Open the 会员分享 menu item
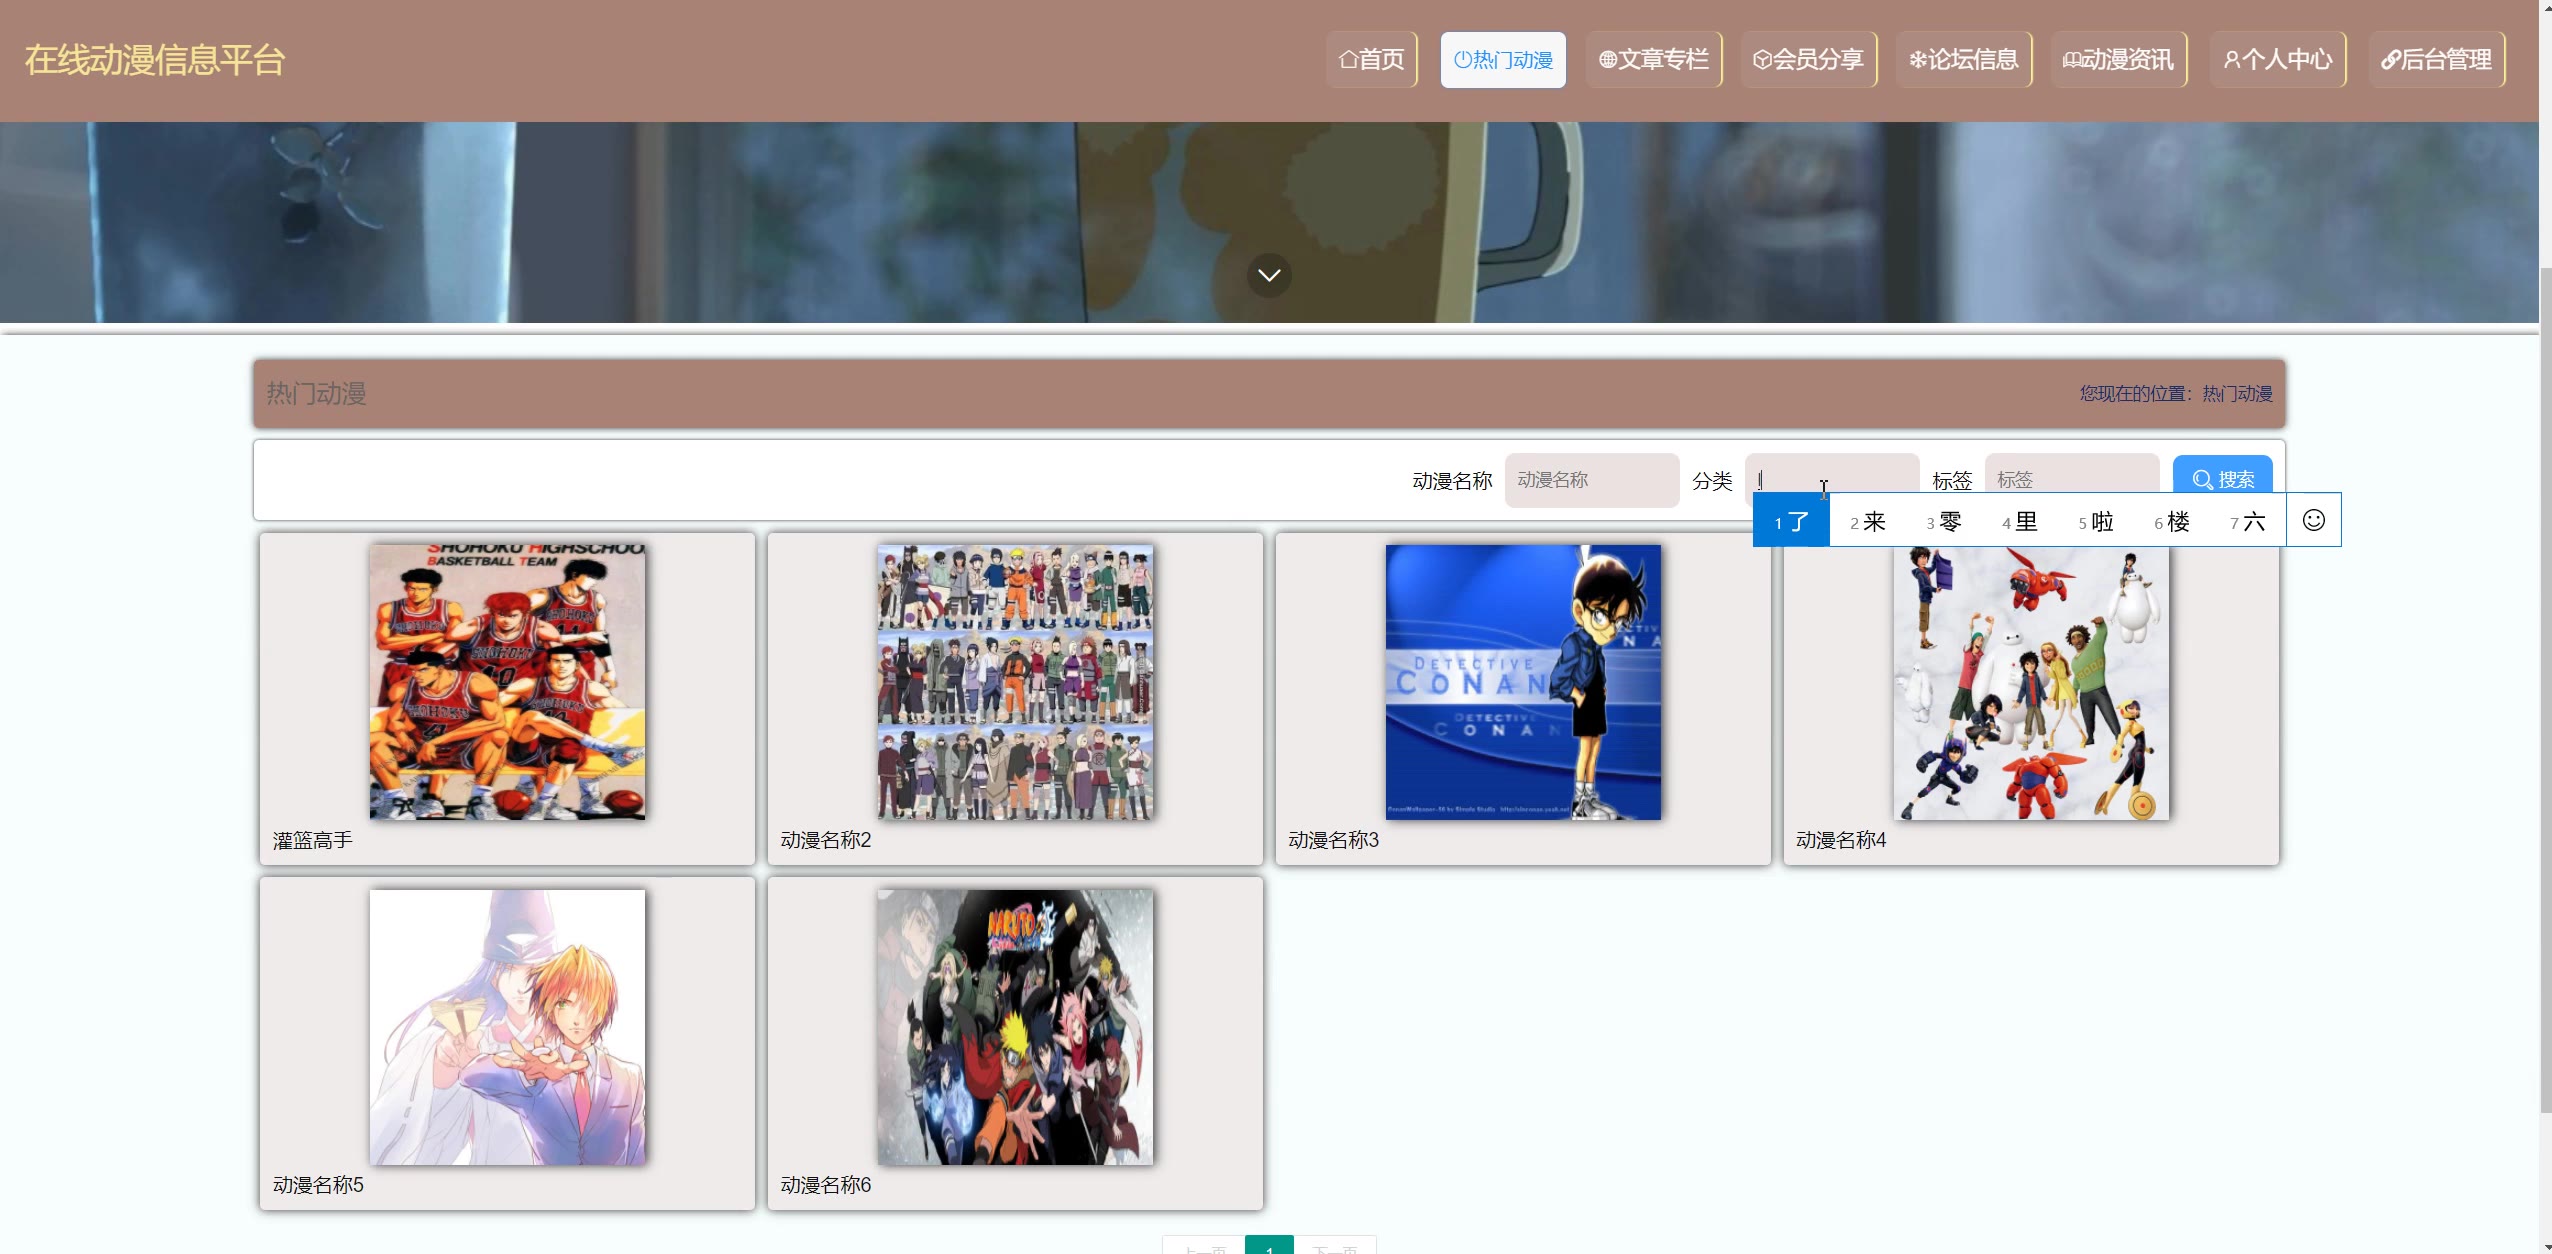Viewport: 2552px width, 1254px height. [1808, 60]
